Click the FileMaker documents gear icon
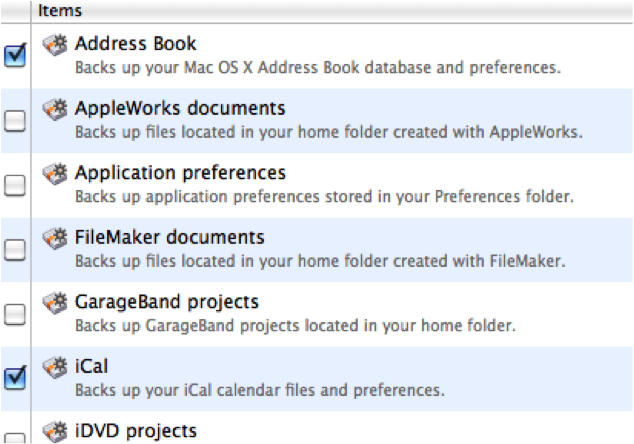Screen dimensions: 634x444 pos(55,239)
